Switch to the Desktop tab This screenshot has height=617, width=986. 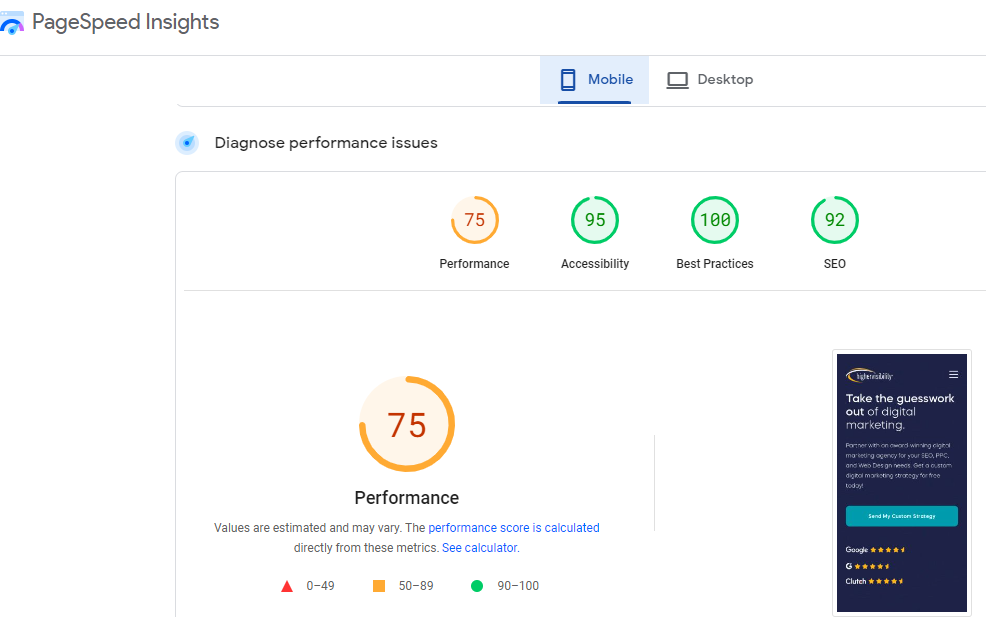click(710, 79)
